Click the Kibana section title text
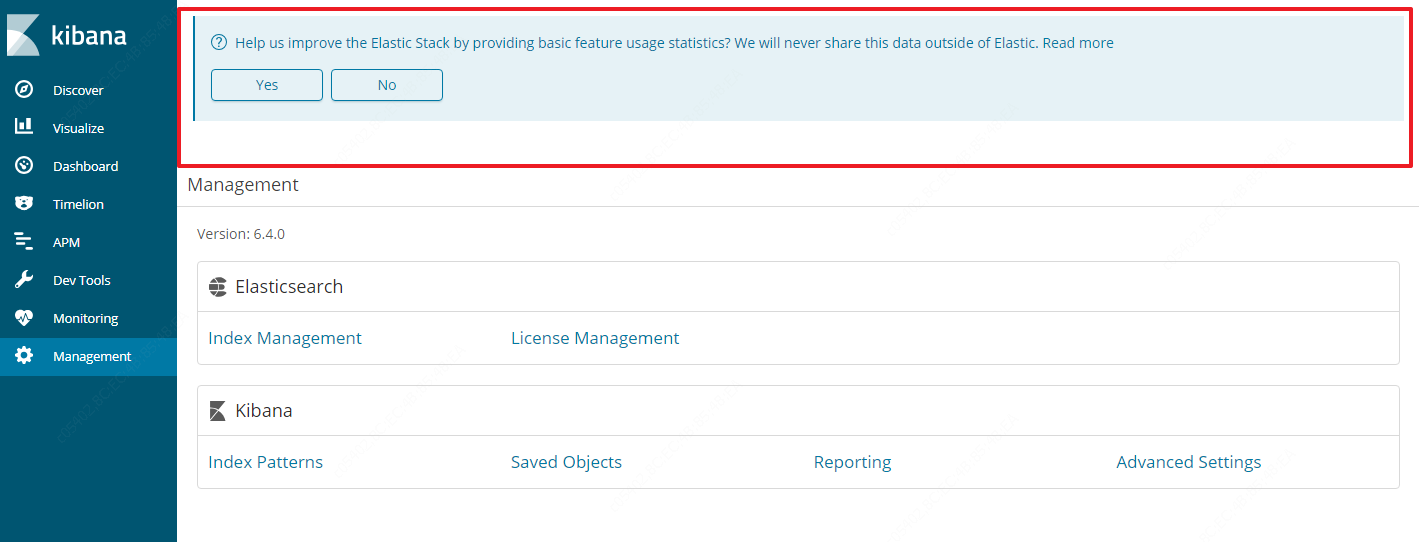The image size is (1419, 542). 264,411
